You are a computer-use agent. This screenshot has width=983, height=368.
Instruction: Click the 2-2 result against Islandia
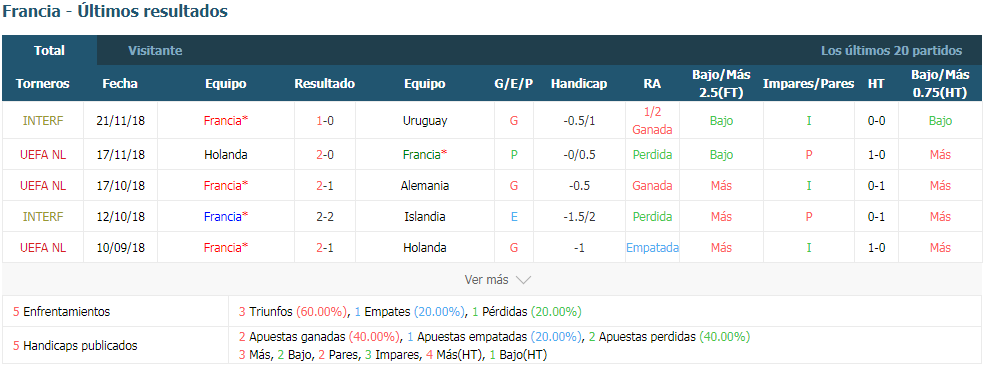pyautogui.click(x=325, y=216)
